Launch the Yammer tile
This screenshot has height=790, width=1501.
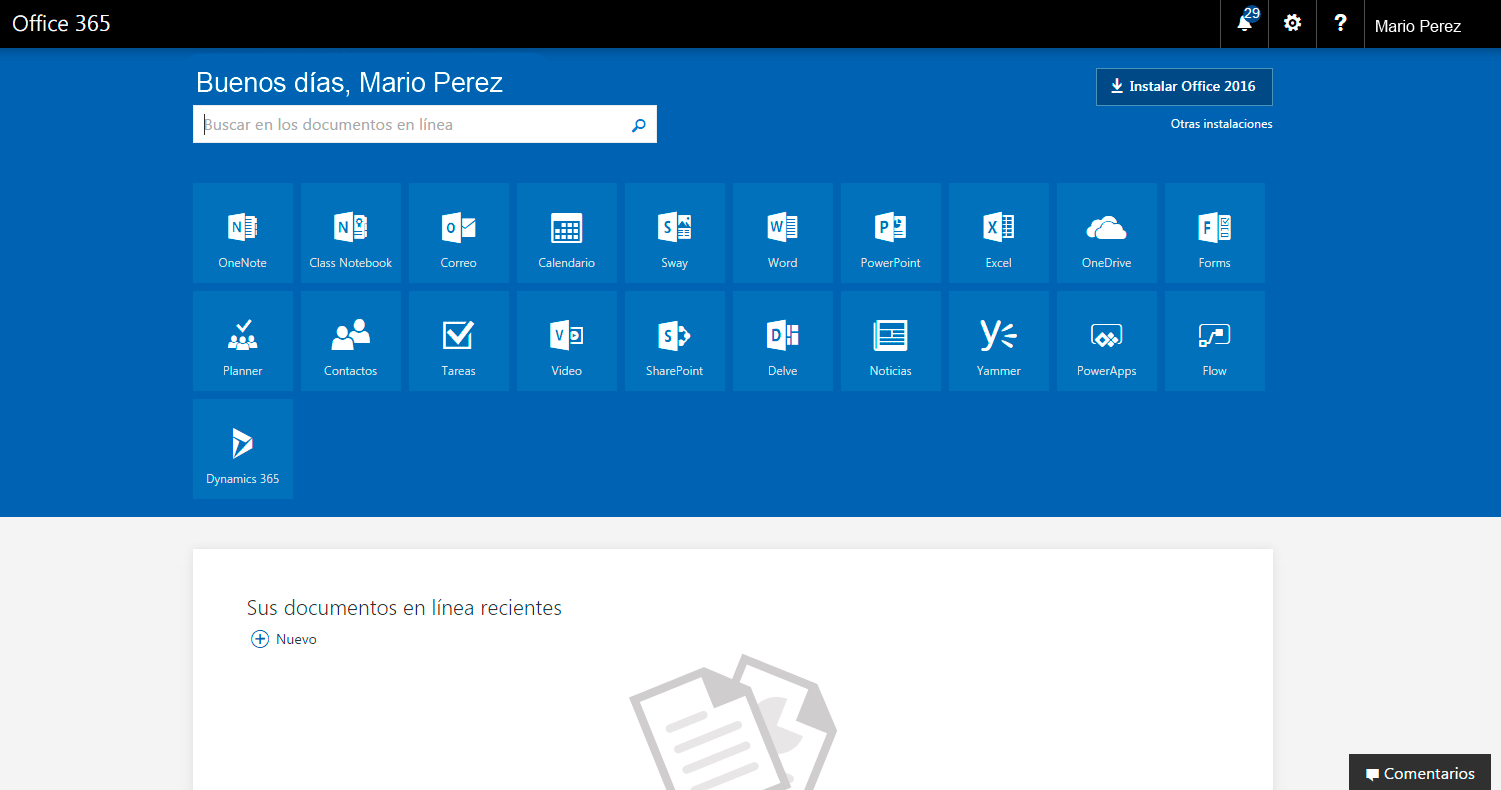[999, 341]
